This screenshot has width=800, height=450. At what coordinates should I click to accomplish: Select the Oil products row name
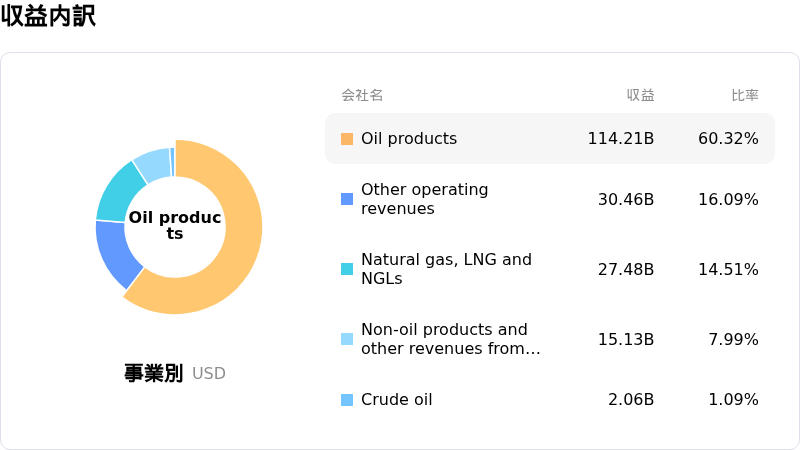point(409,139)
